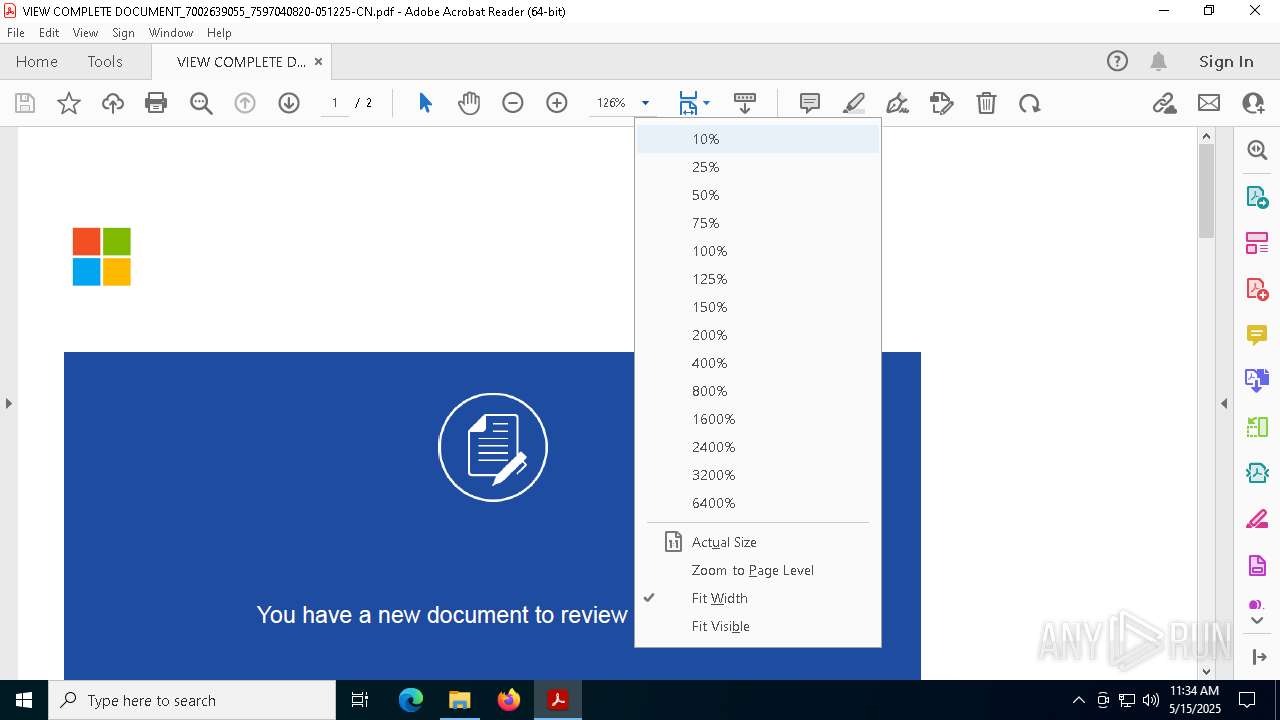
Task: Expand the fit page options arrow
Action: pyautogui.click(x=706, y=103)
